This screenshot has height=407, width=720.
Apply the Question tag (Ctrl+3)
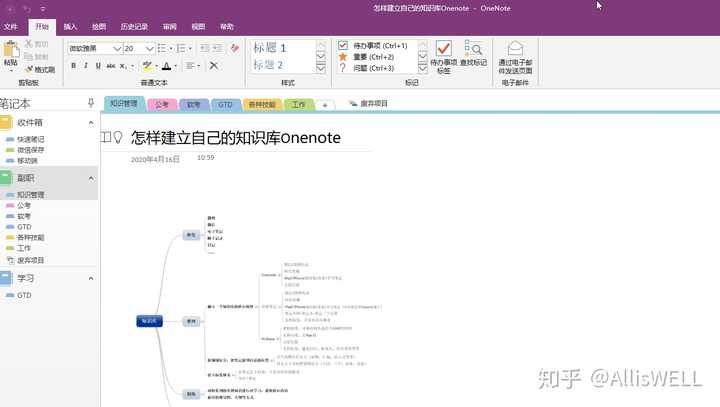tap(373, 68)
